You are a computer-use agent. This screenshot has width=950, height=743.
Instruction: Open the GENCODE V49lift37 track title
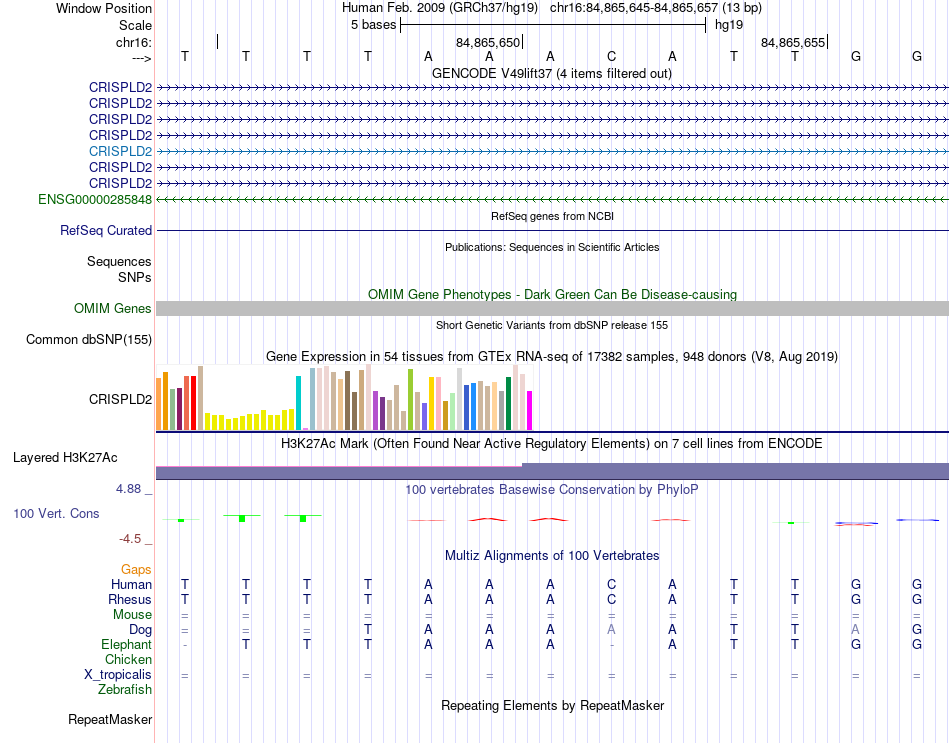point(552,73)
